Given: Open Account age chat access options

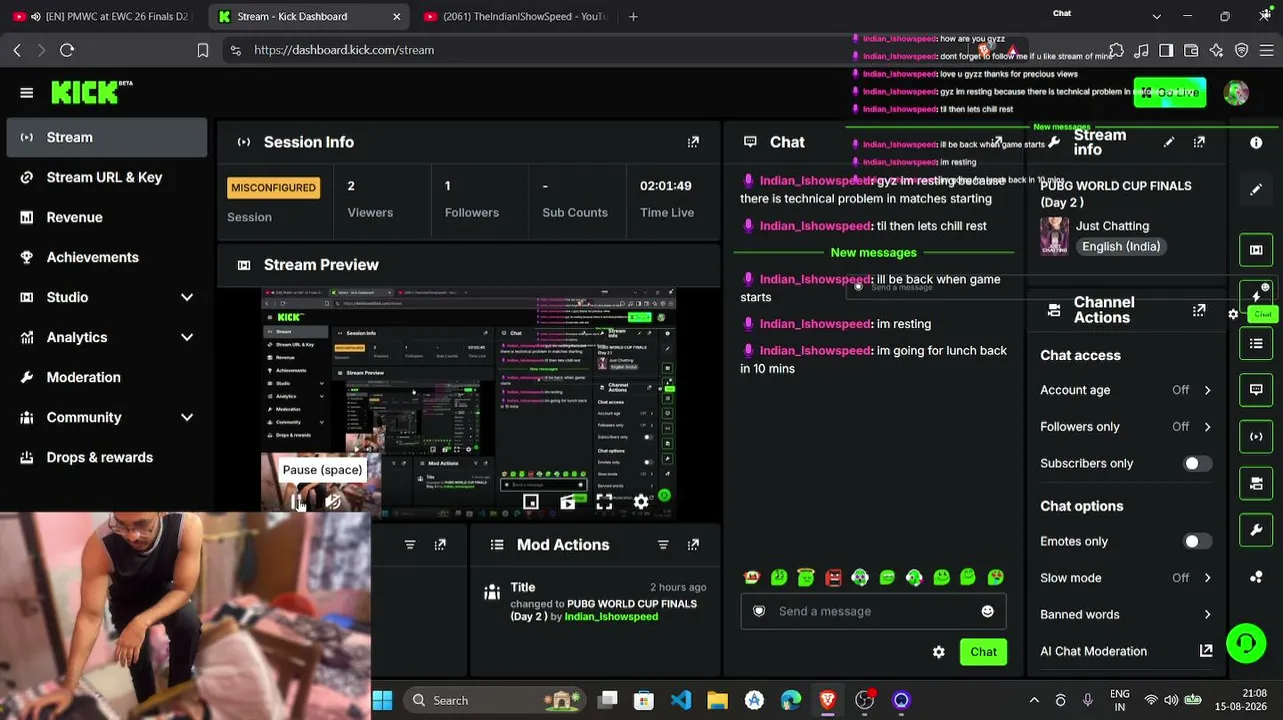Looking at the screenshot, I should pos(1126,390).
